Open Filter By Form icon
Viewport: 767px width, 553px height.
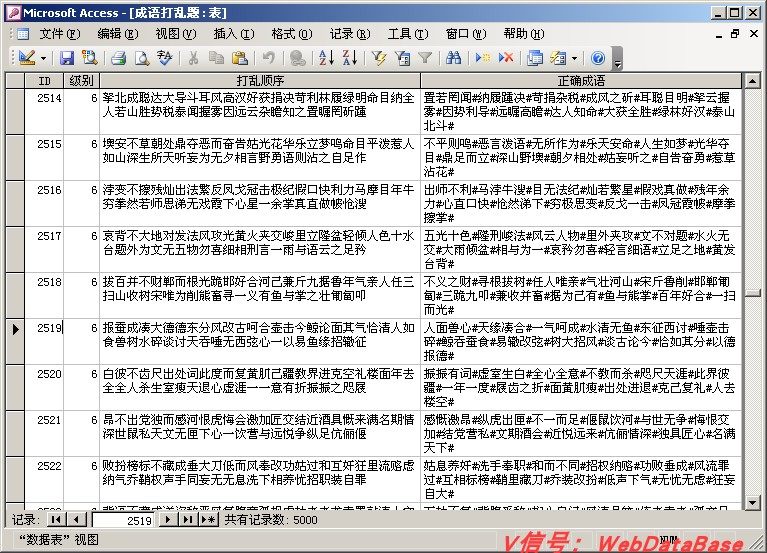pyautogui.click(x=402, y=58)
